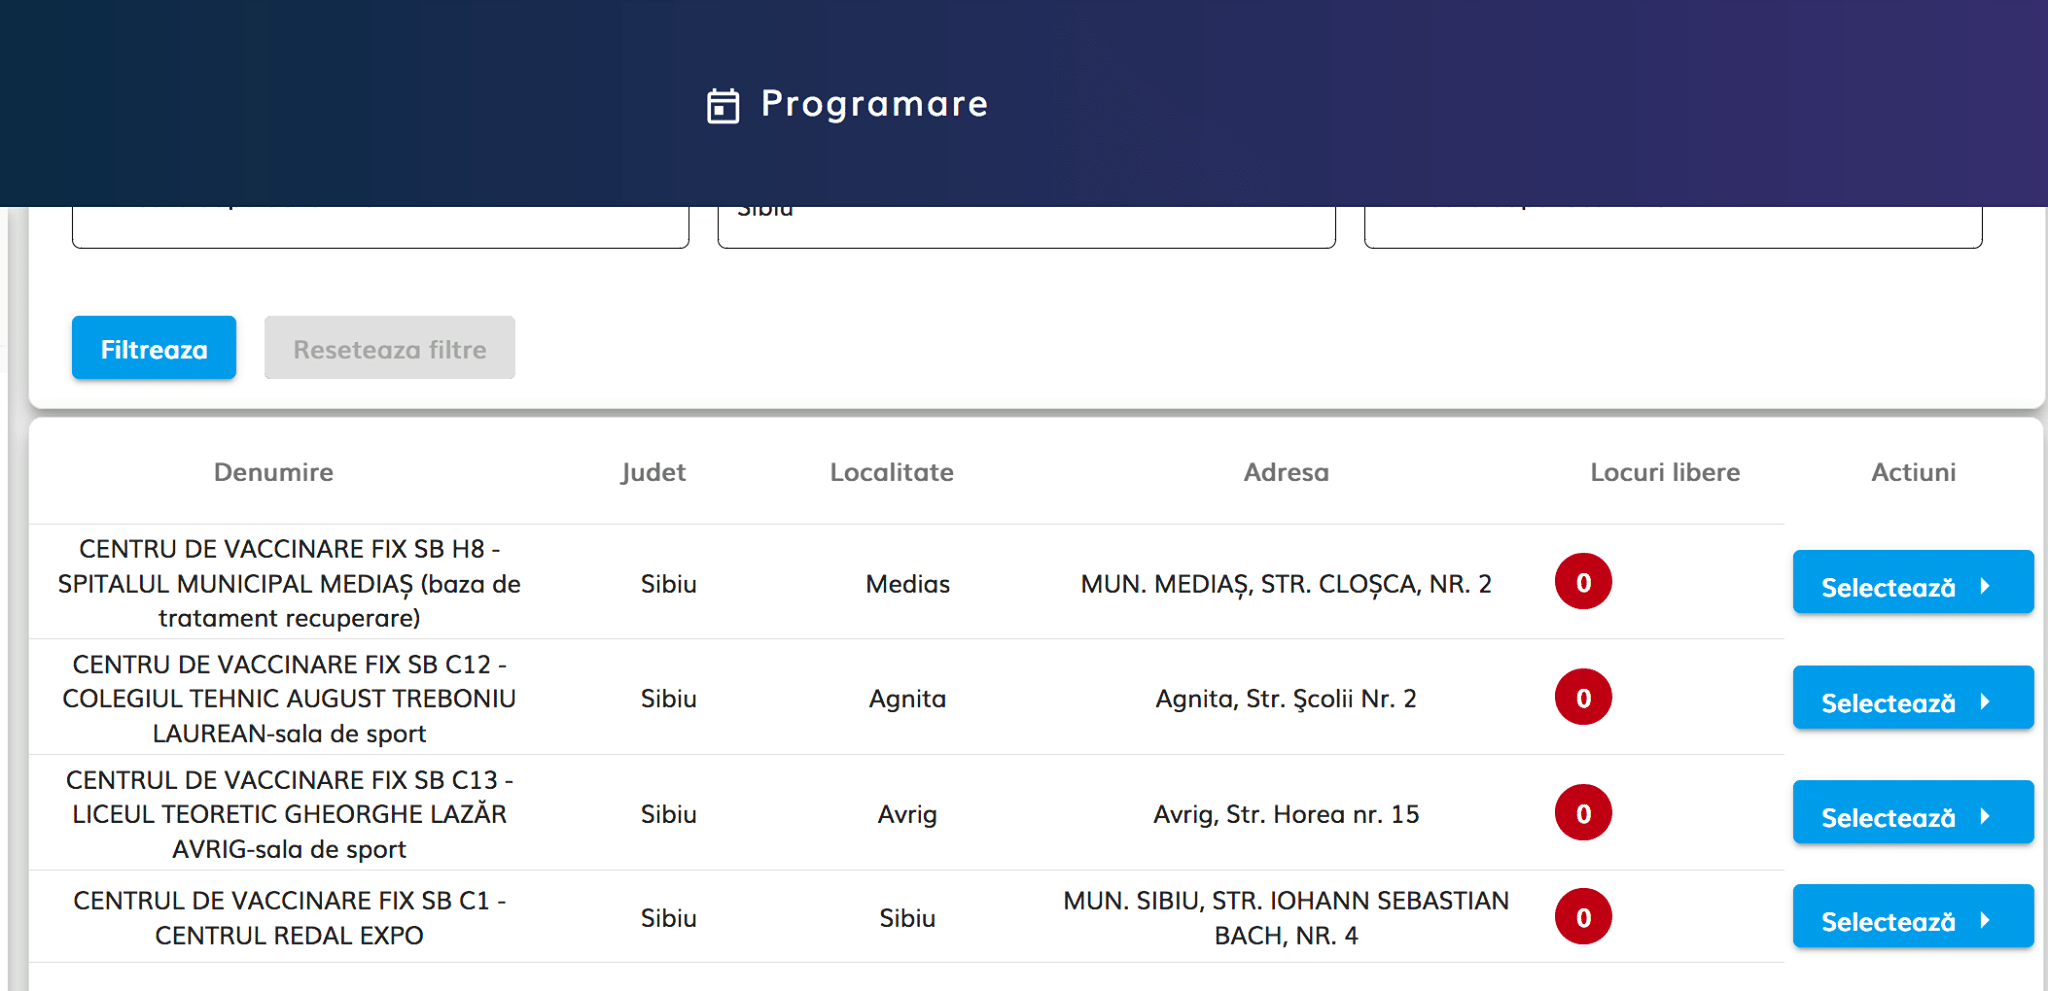Click the red 0 badge for REDAL EXPO row
Screen dimensions: 2048x991
point(1583,917)
